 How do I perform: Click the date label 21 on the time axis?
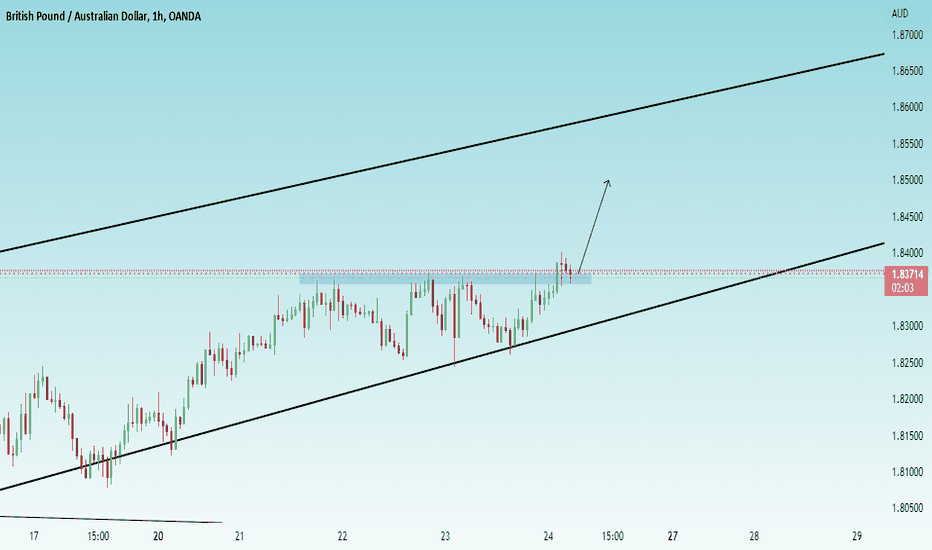tap(240, 536)
